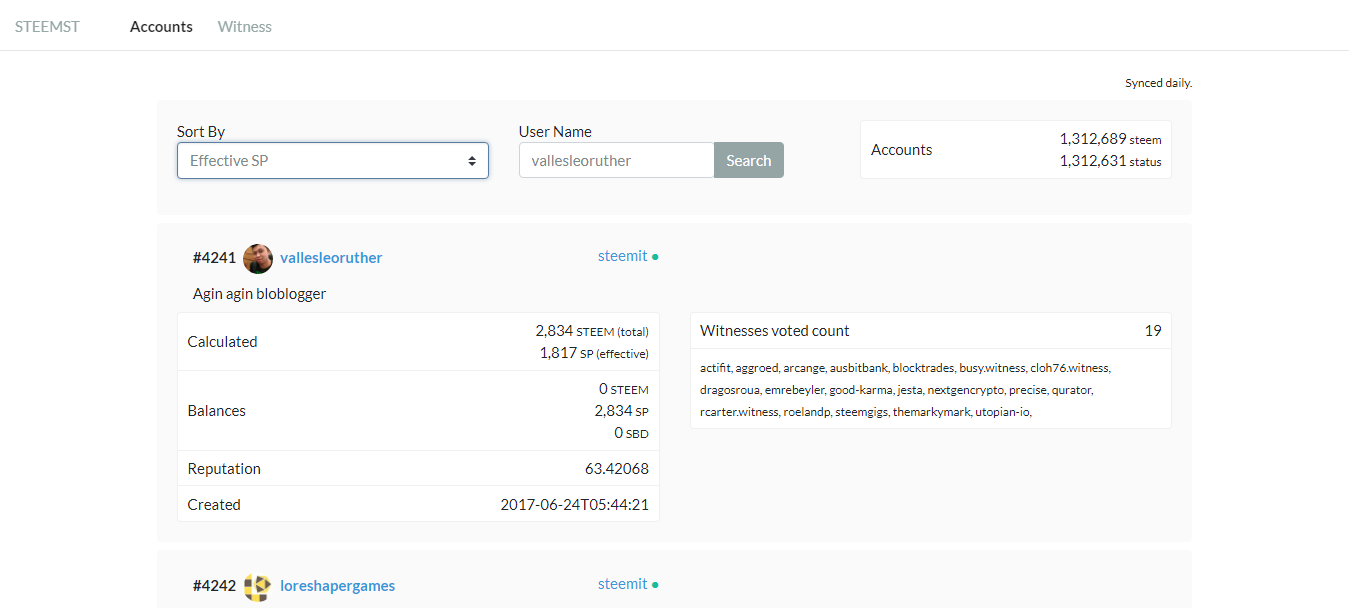Viewport: 1349px width, 608px height.
Task: Open the Accounts tab
Action: (x=161, y=26)
